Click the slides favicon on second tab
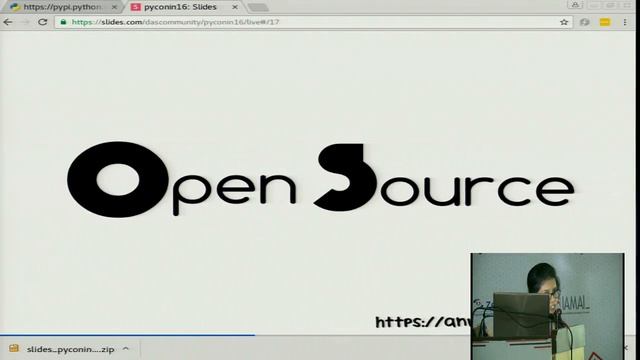 [x=136, y=7]
